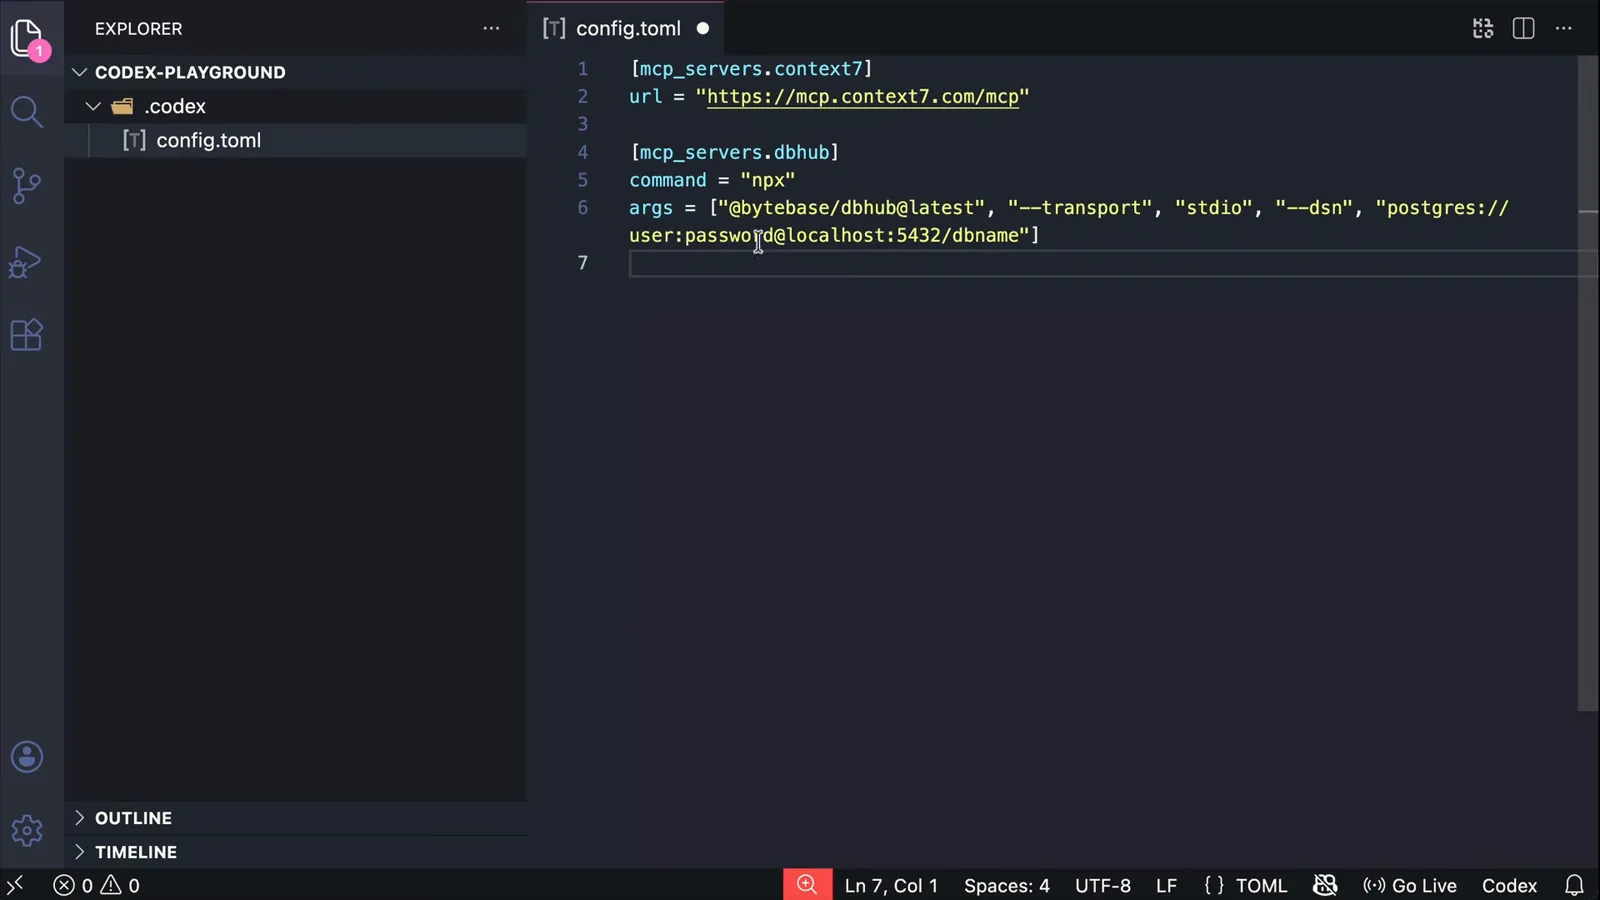The image size is (1600, 900).
Task: Open the context7 MCP URL link
Action: (x=863, y=97)
